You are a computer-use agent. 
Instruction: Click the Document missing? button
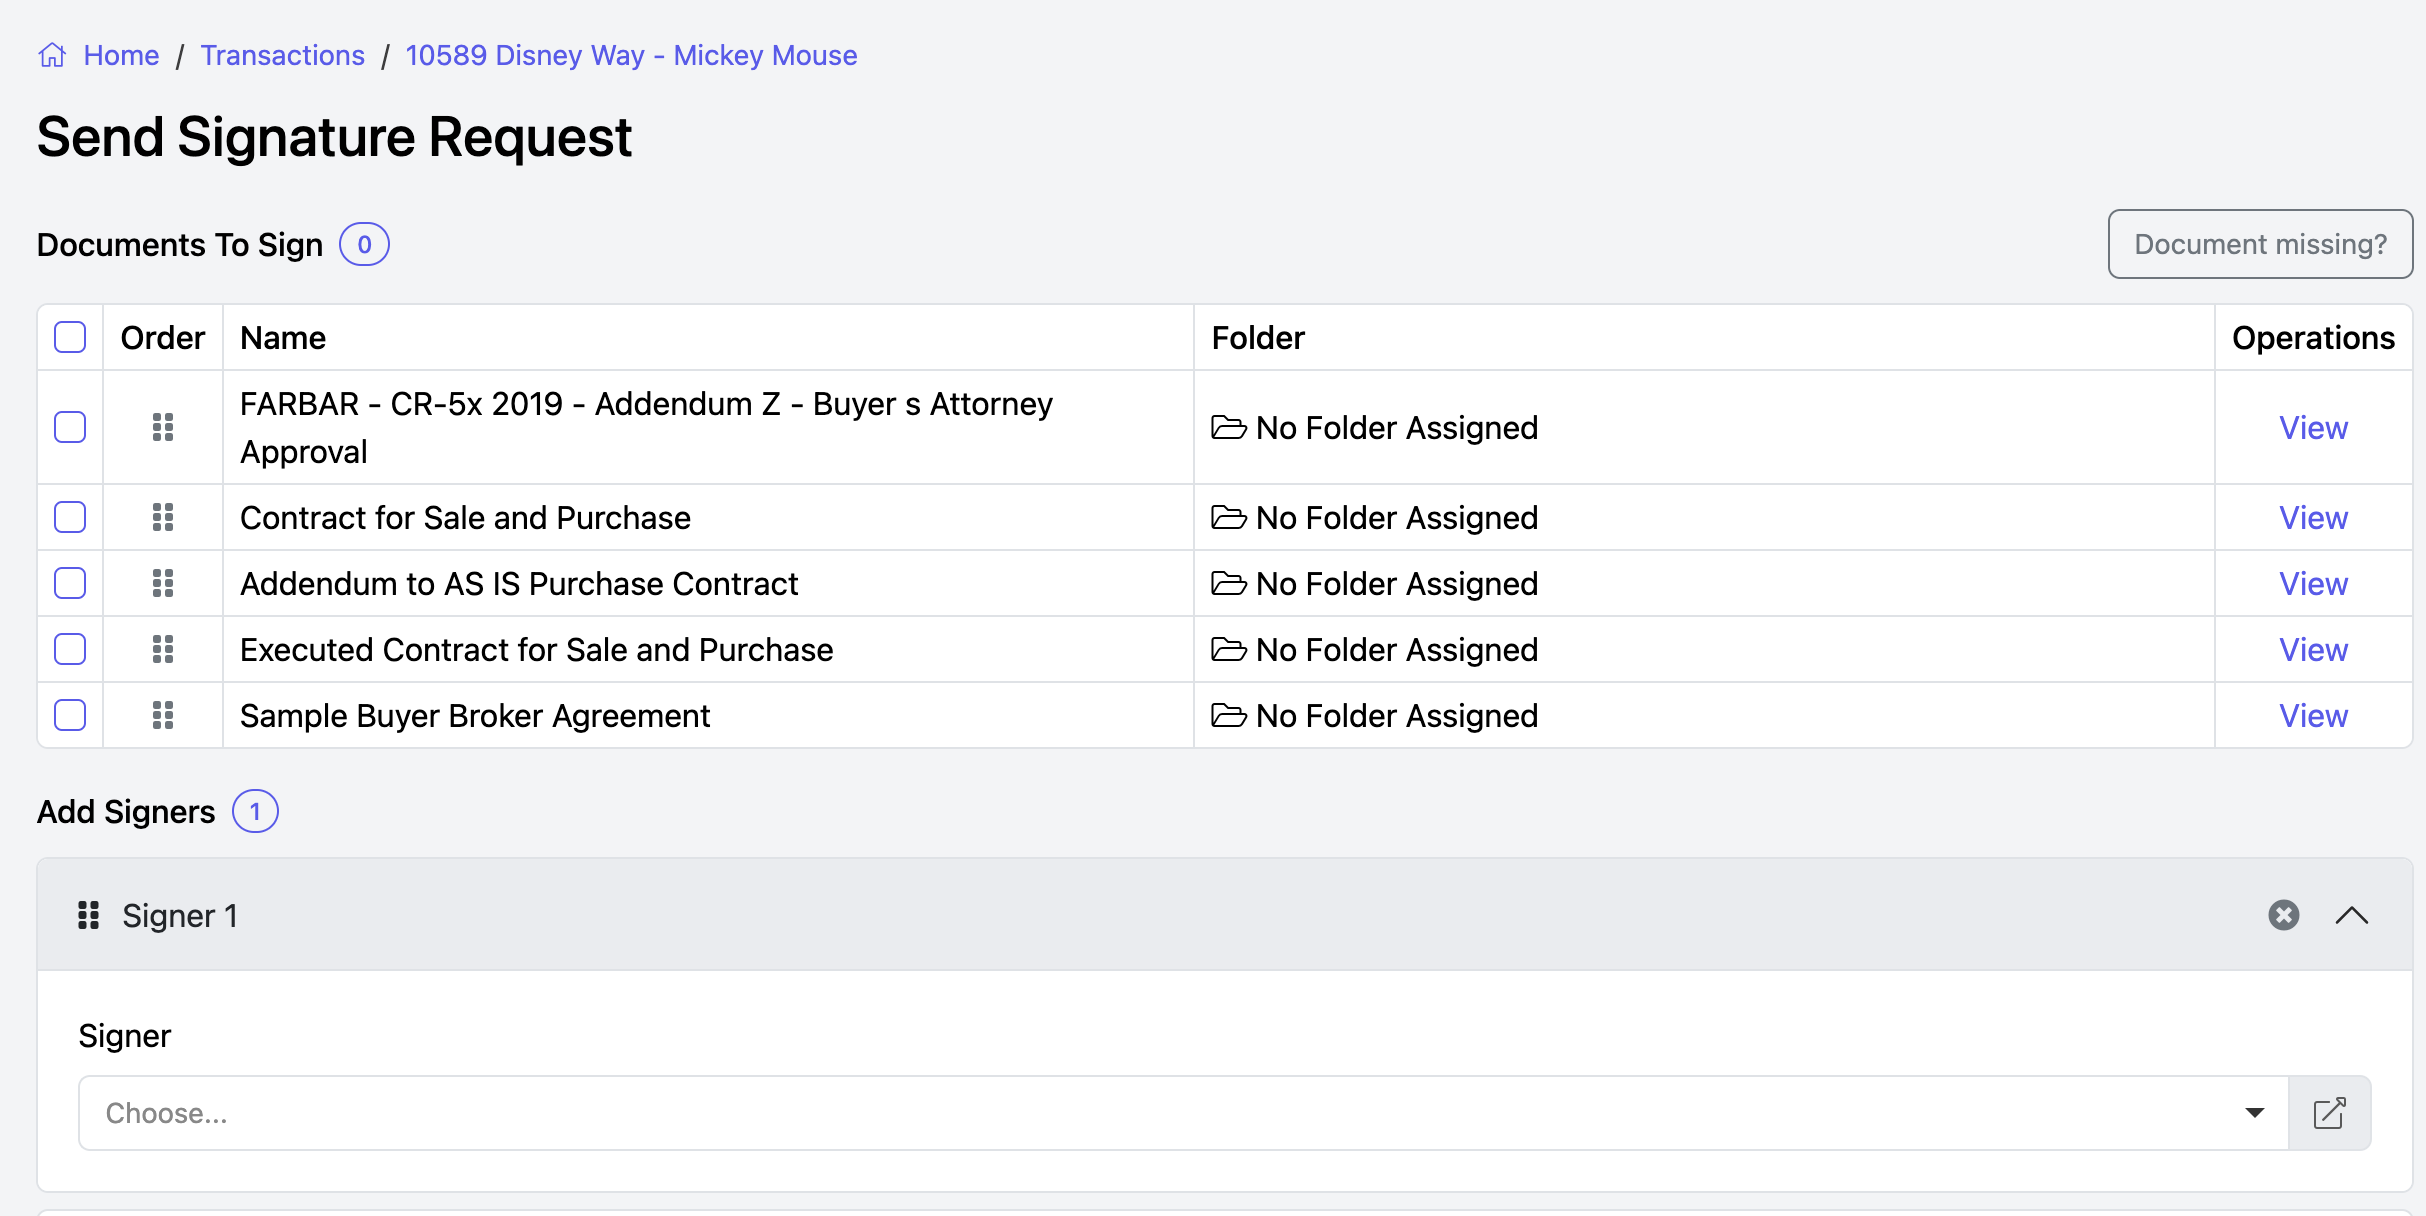2259,244
